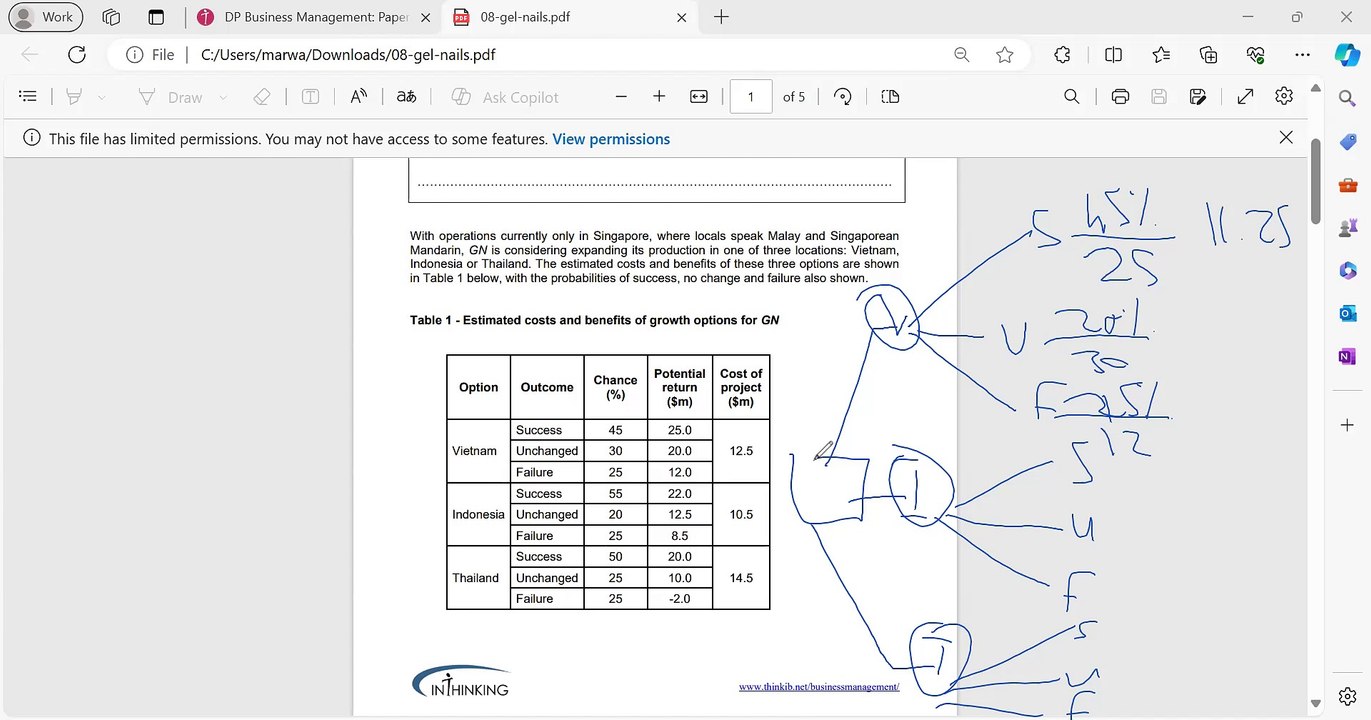
Task: Open the Translate tool
Action: (406, 97)
